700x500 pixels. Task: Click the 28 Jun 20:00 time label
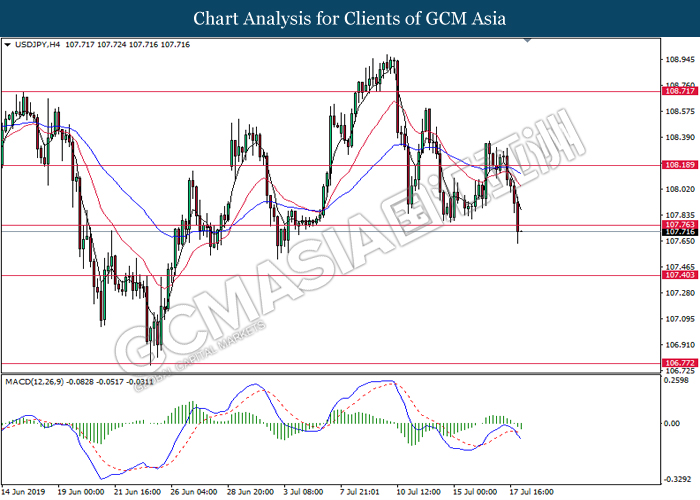[250, 492]
